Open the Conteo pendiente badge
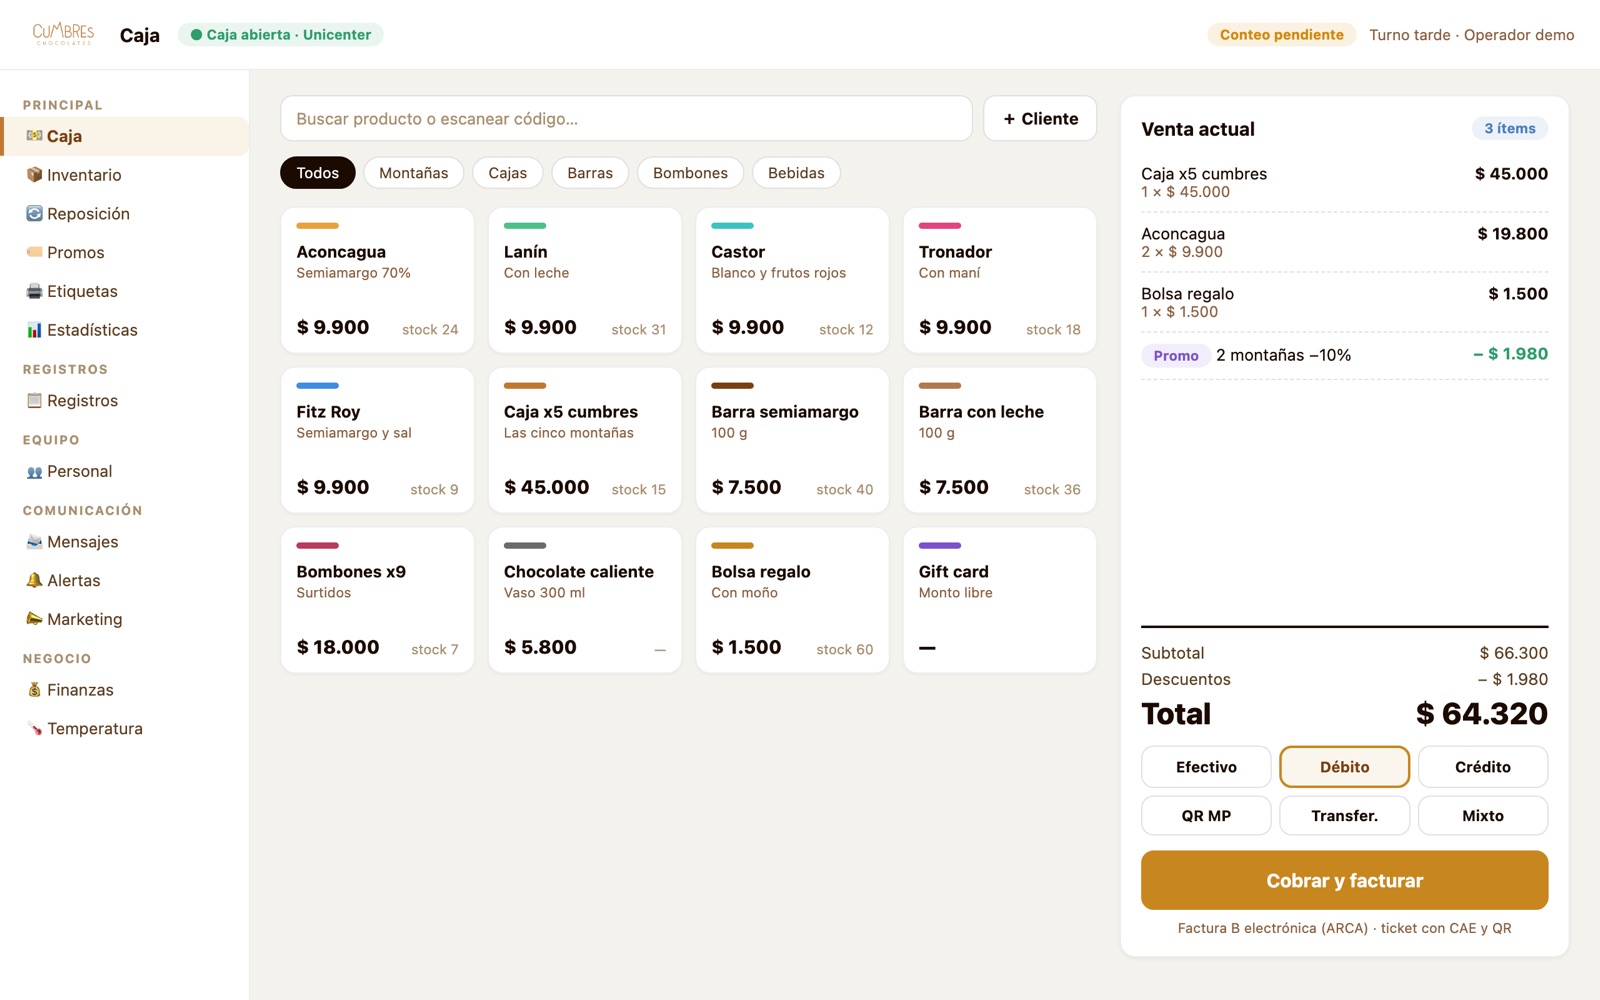 pyautogui.click(x=1281, y=35)
